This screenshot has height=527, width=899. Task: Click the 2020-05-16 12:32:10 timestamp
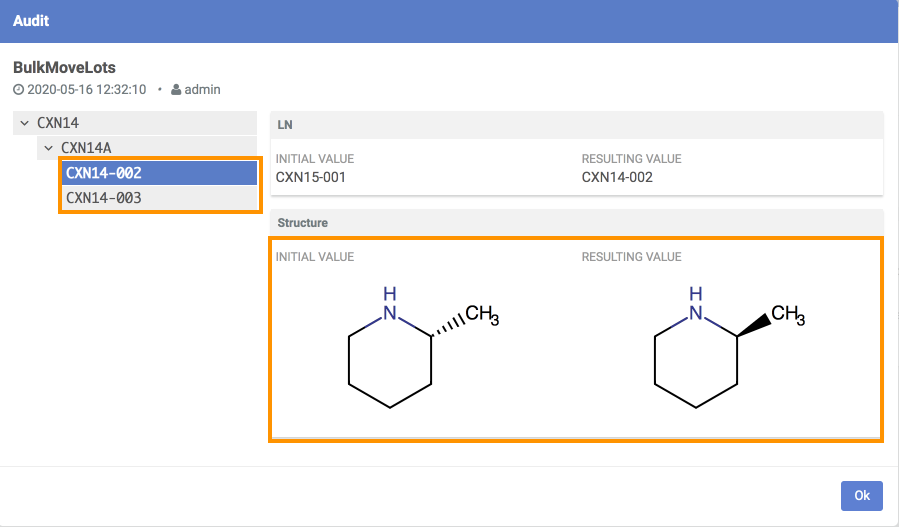point(87,90)
